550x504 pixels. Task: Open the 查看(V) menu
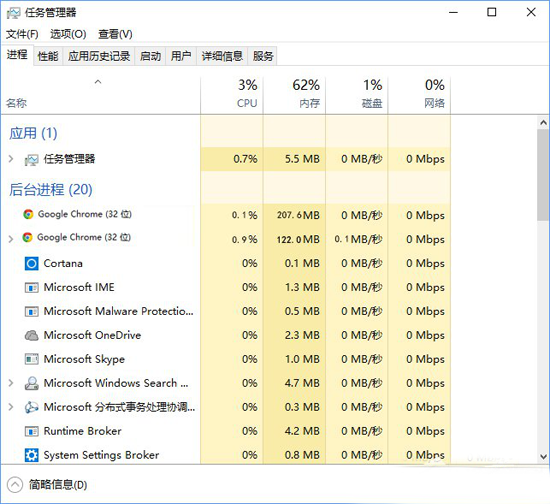click(x=115, y=34)
